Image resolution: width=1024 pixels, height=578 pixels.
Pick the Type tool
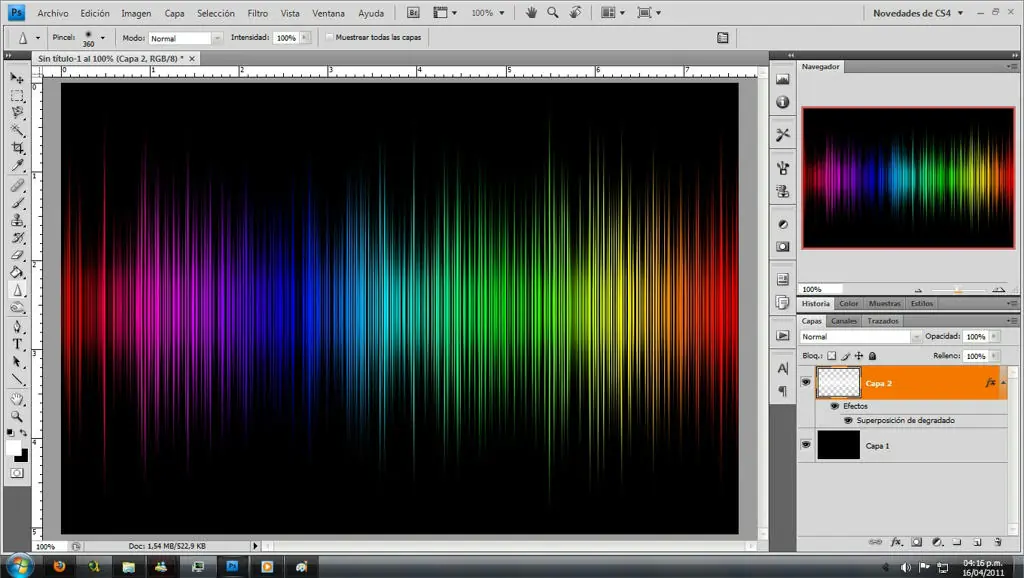(x=17, y=344)
